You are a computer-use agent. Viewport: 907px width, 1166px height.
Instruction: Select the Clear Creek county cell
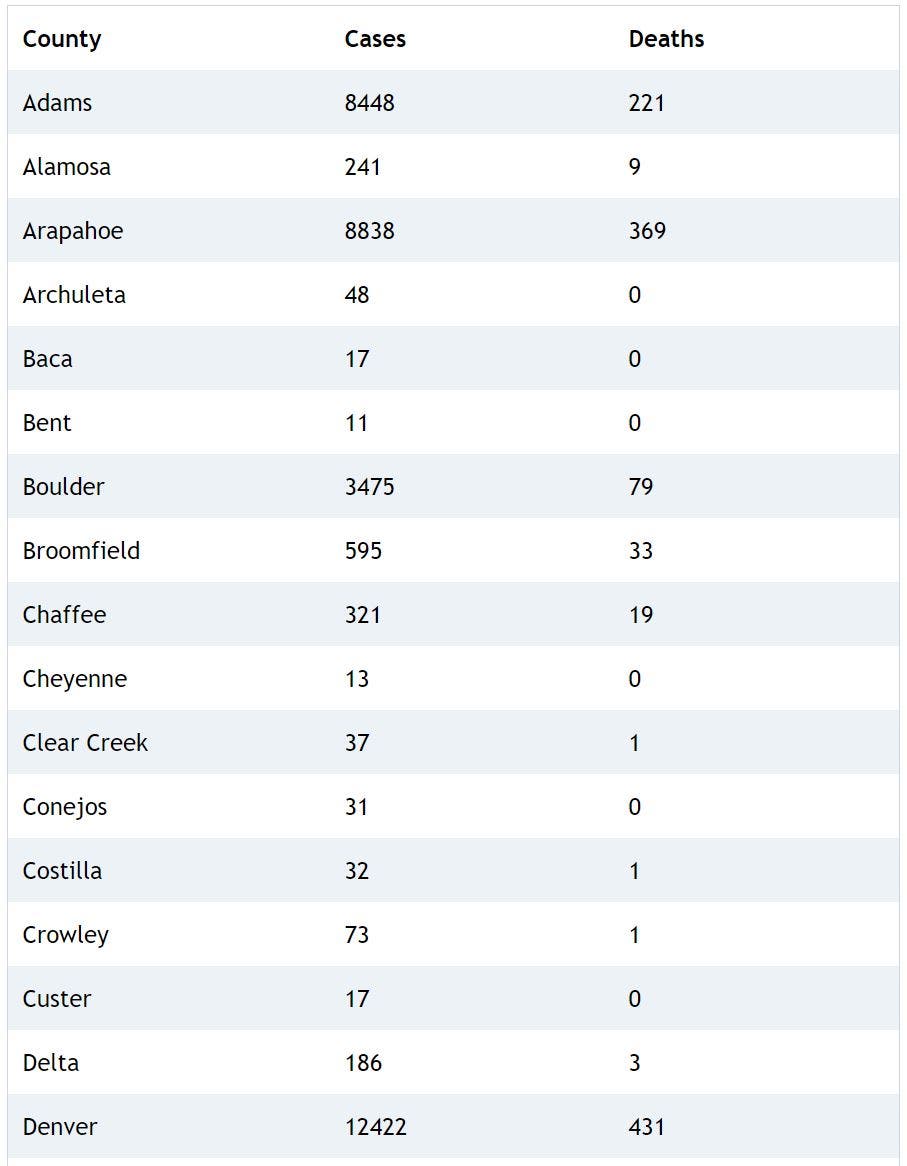point(85,743)
